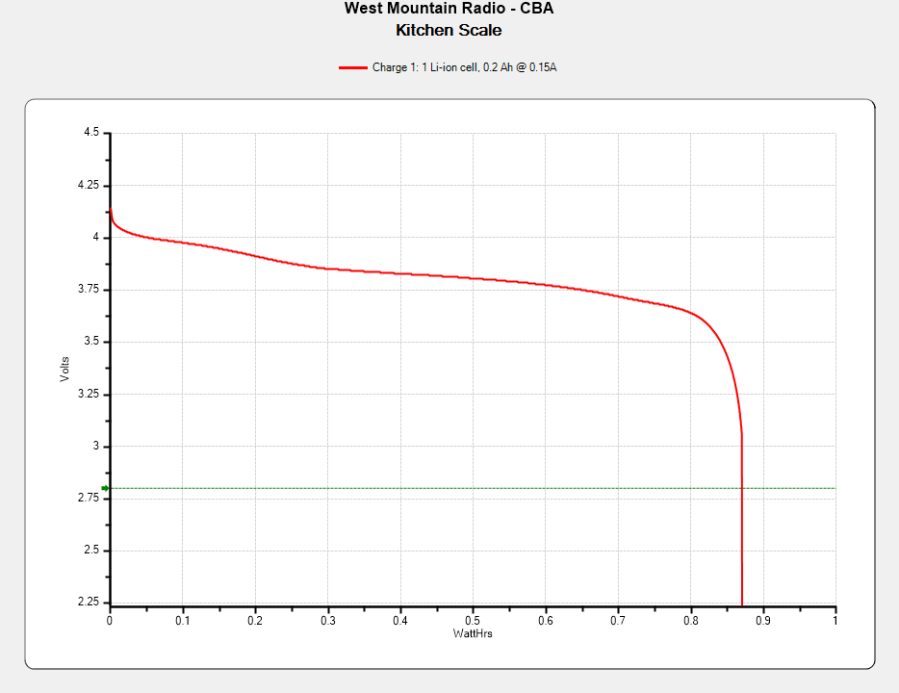
Task: Click the 0.9 tick label on WattHrs axis
Action: coord(762,621)
